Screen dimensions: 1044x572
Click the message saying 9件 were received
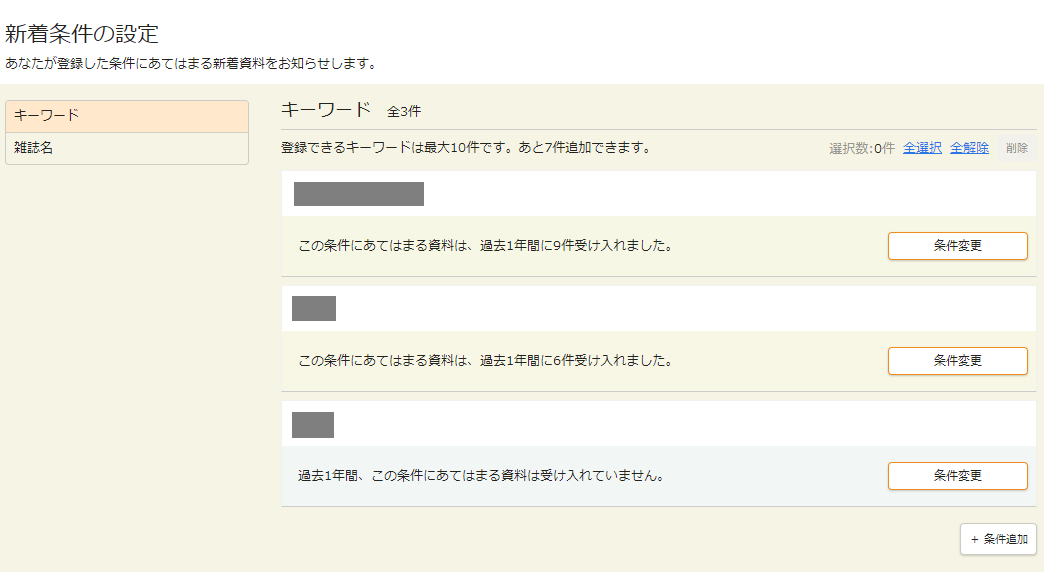pos(485,246)
